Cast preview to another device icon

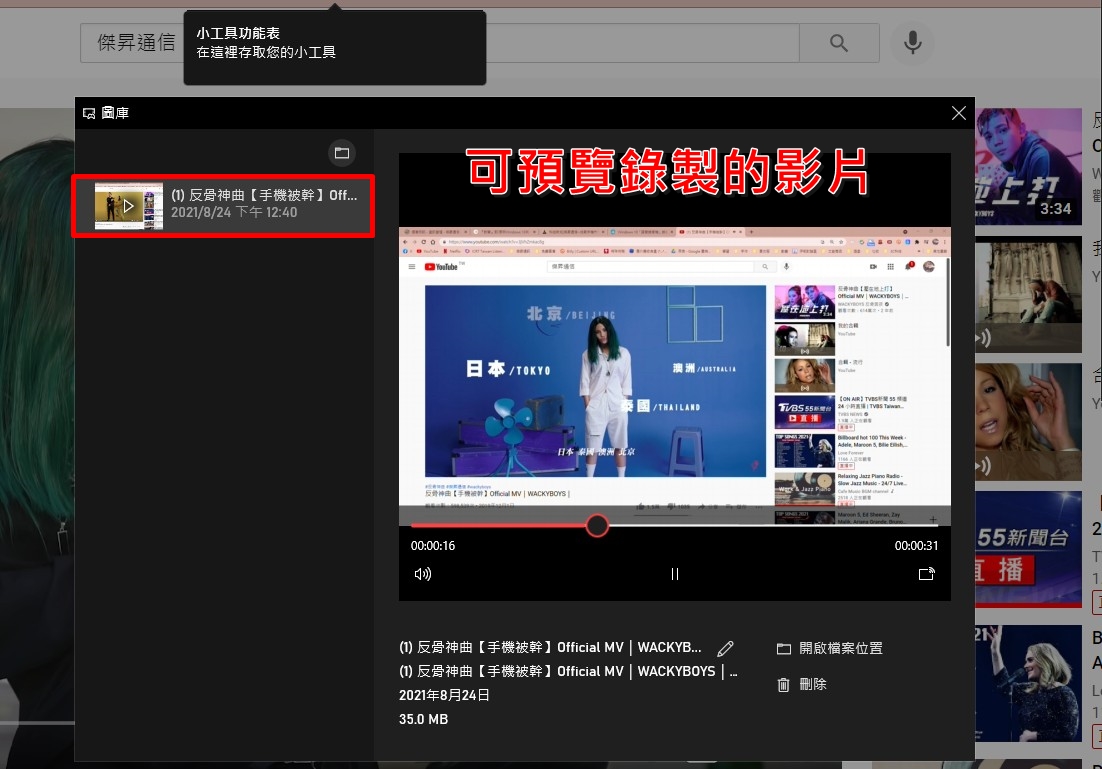927,574
